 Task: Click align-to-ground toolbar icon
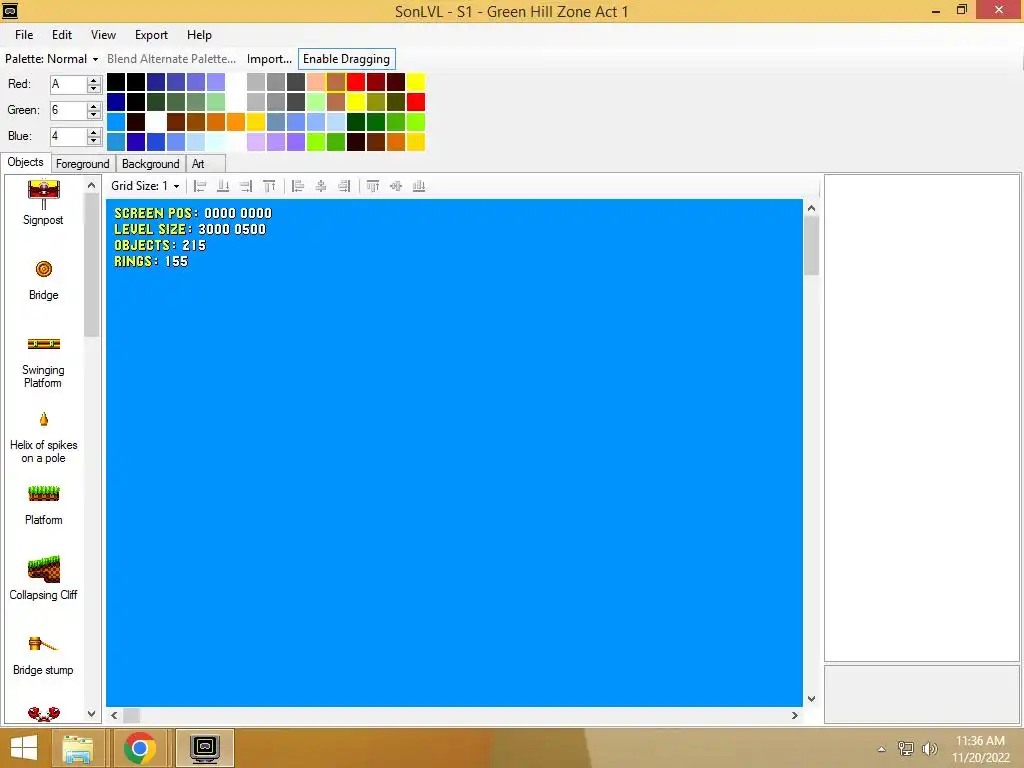point(223,186)
